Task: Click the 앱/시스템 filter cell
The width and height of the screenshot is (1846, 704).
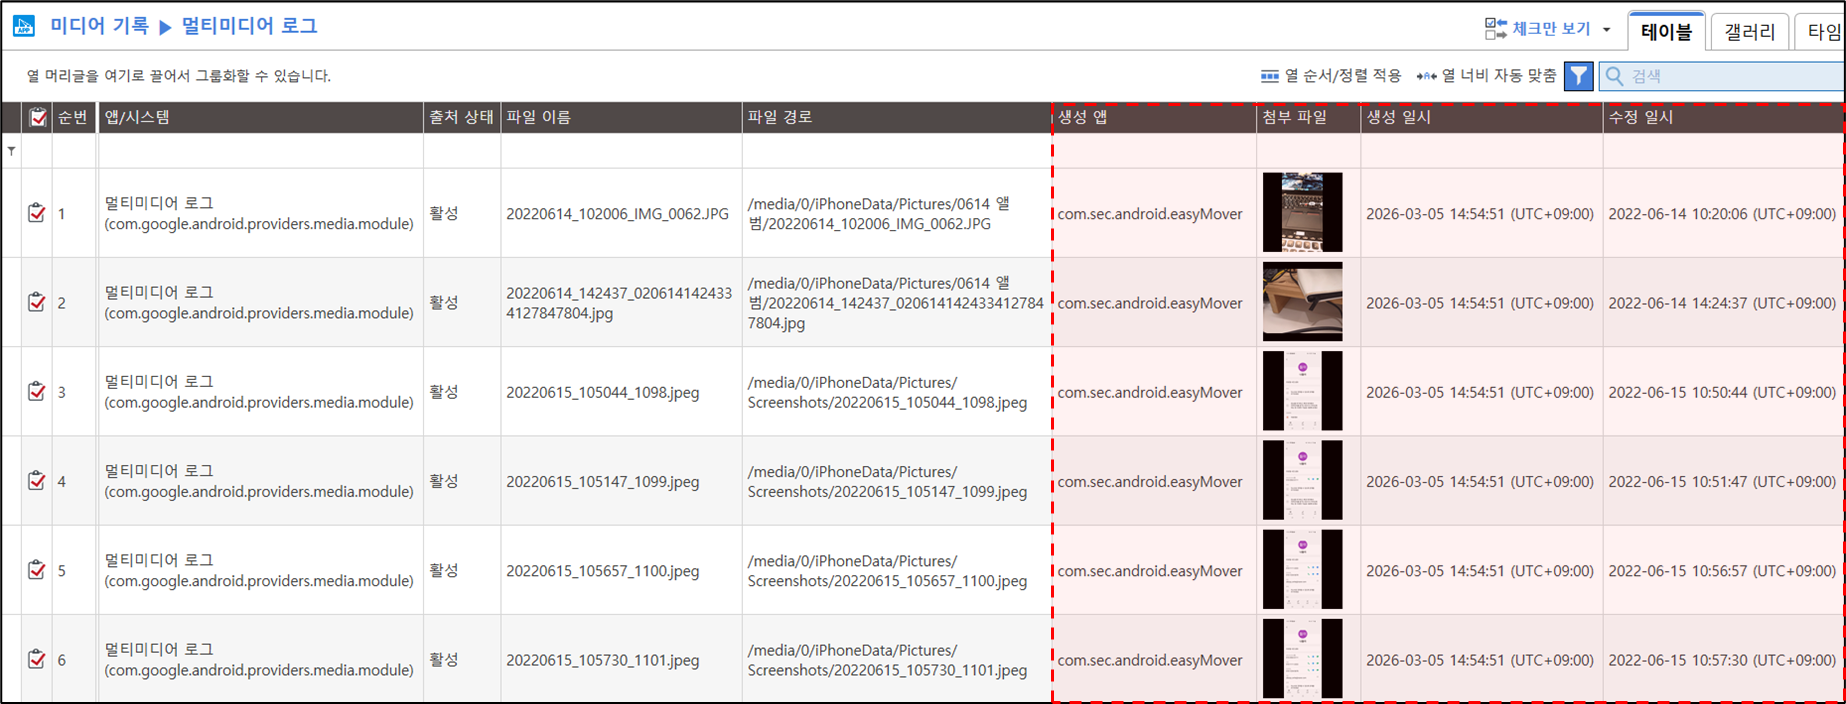Action: point(260,151)
